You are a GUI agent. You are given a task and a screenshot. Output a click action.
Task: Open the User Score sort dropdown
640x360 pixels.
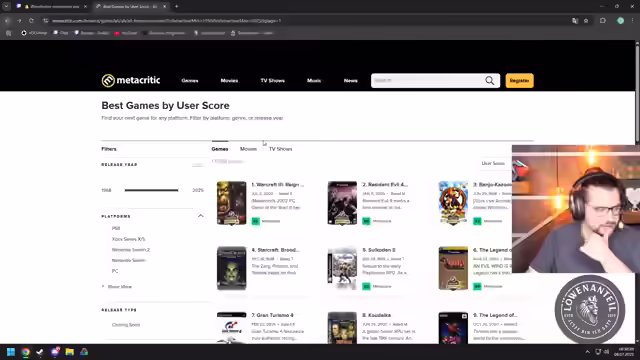[495, 163]
